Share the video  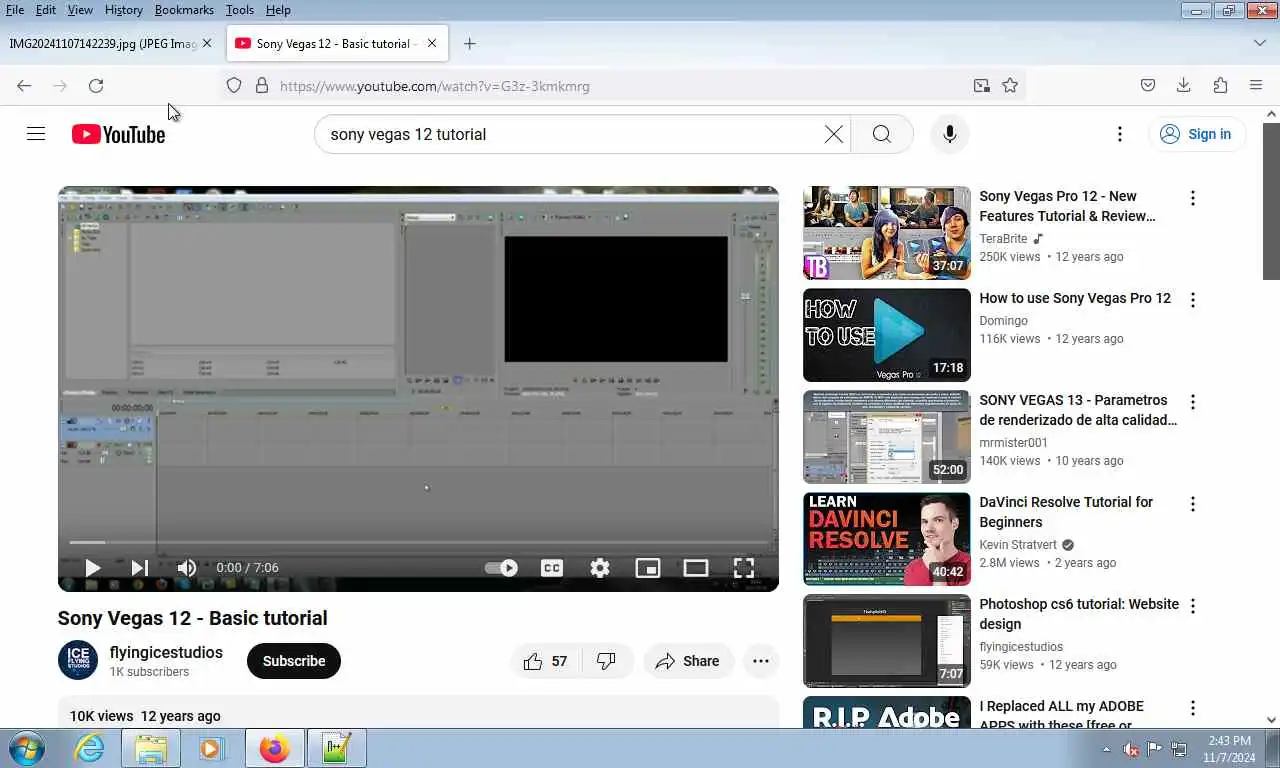point(688,661)
